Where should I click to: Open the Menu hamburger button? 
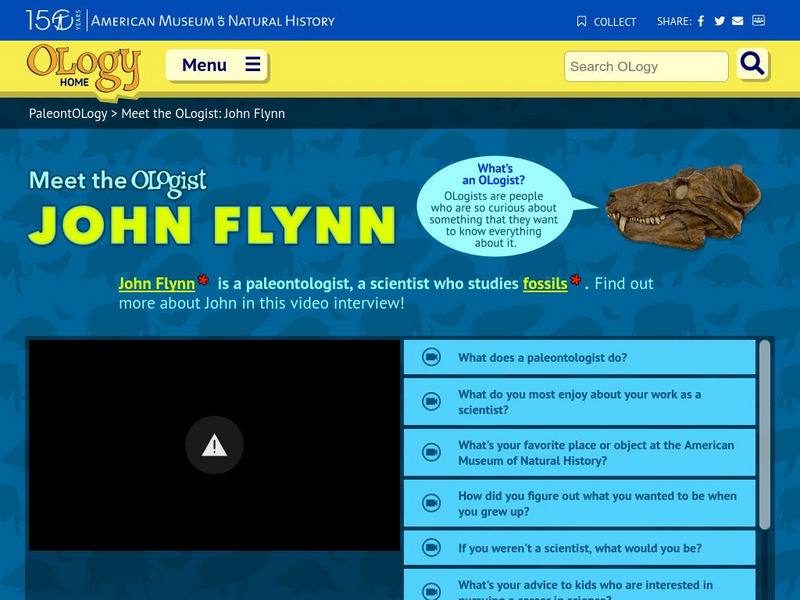[217, 65]
